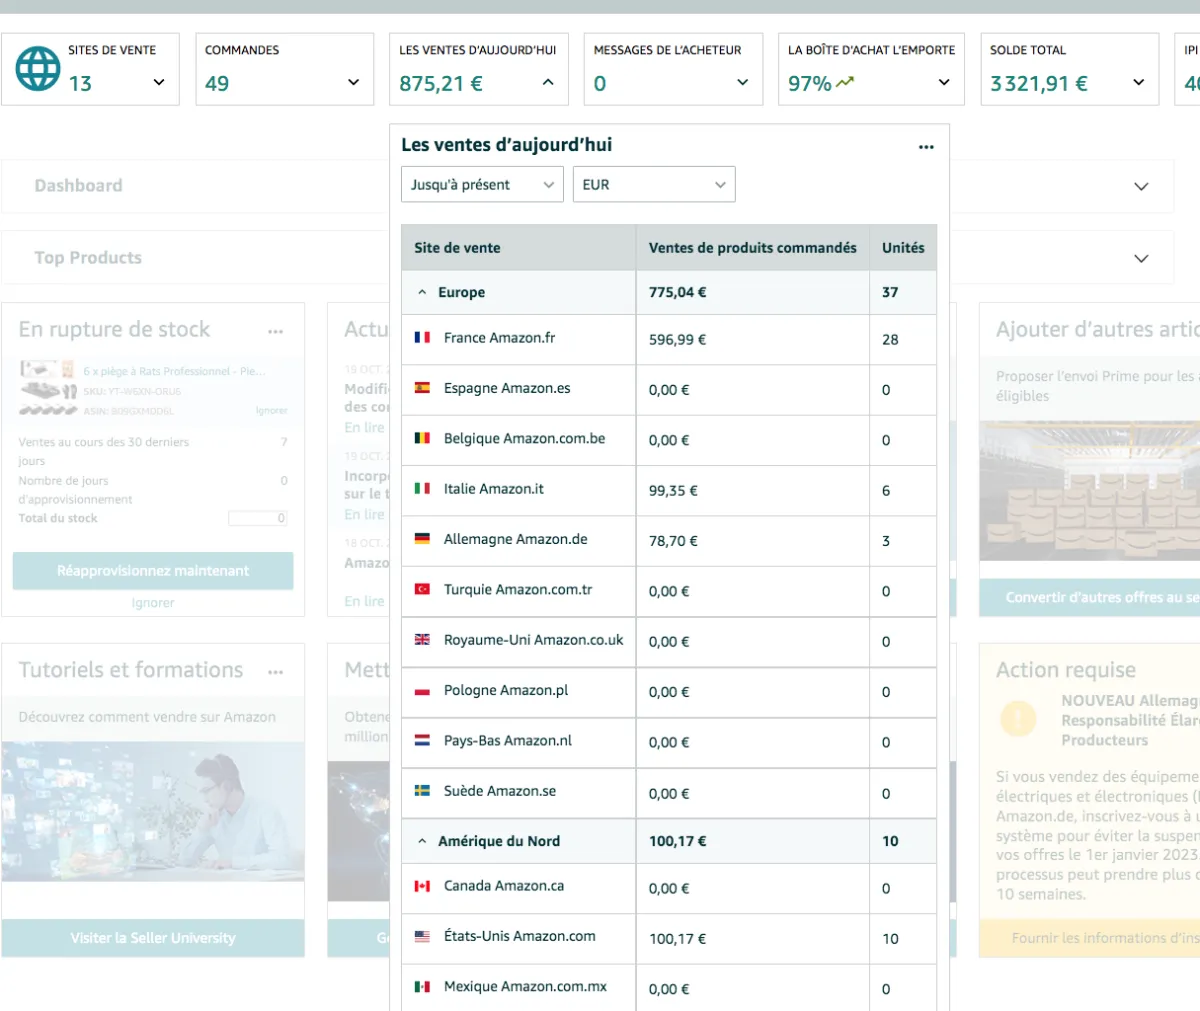Select Turquie Amazon.com.tr marketplace row

[669, 591]
